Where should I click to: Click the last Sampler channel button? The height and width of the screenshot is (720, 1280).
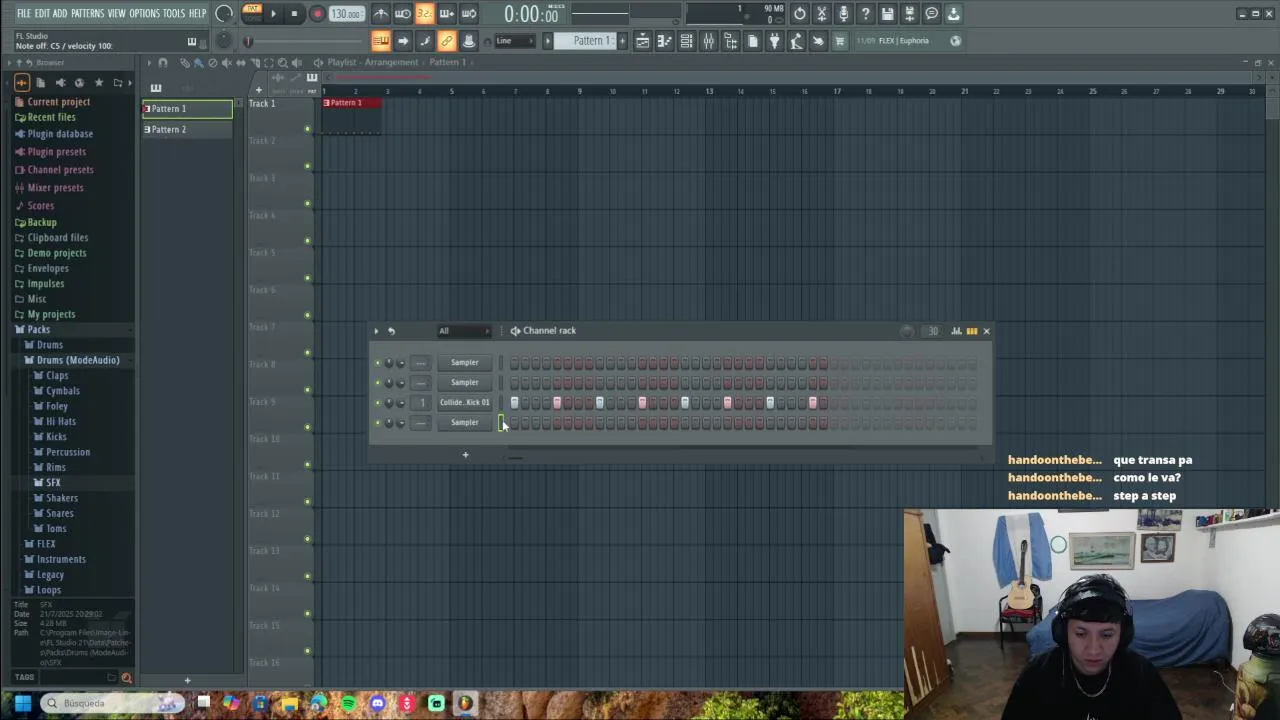464,423
